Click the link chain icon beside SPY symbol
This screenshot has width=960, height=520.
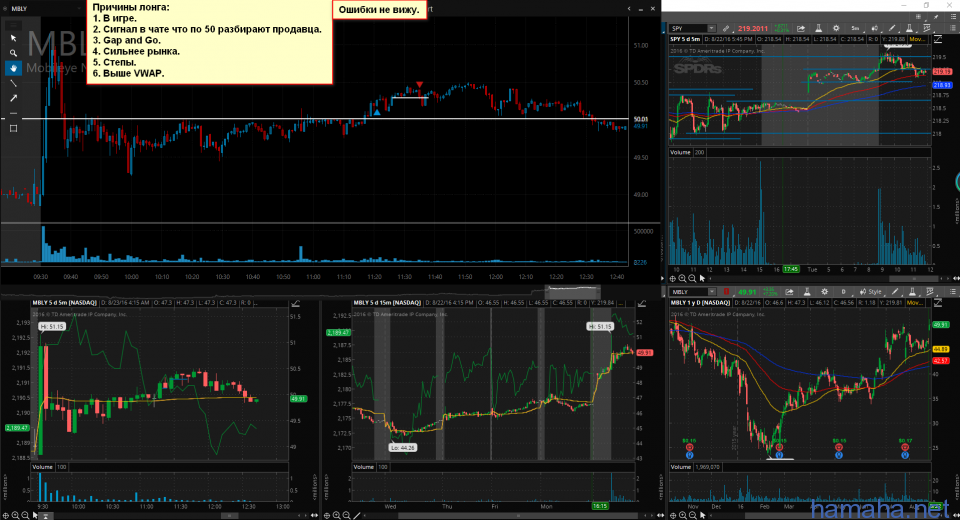726,28
